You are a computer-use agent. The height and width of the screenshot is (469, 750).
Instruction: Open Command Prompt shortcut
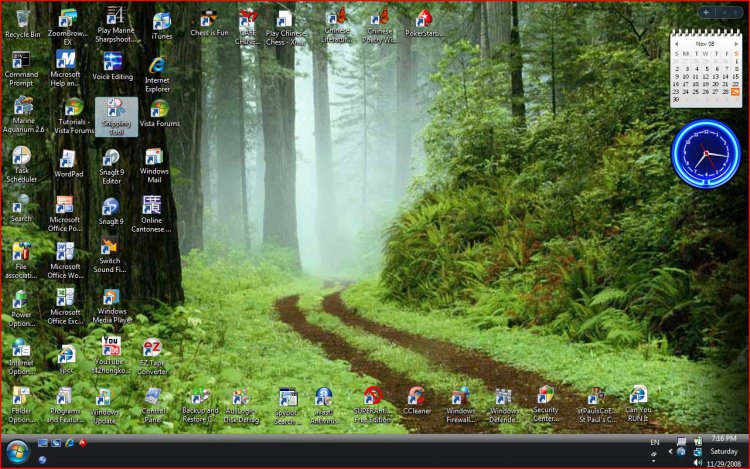coord(21,69)
